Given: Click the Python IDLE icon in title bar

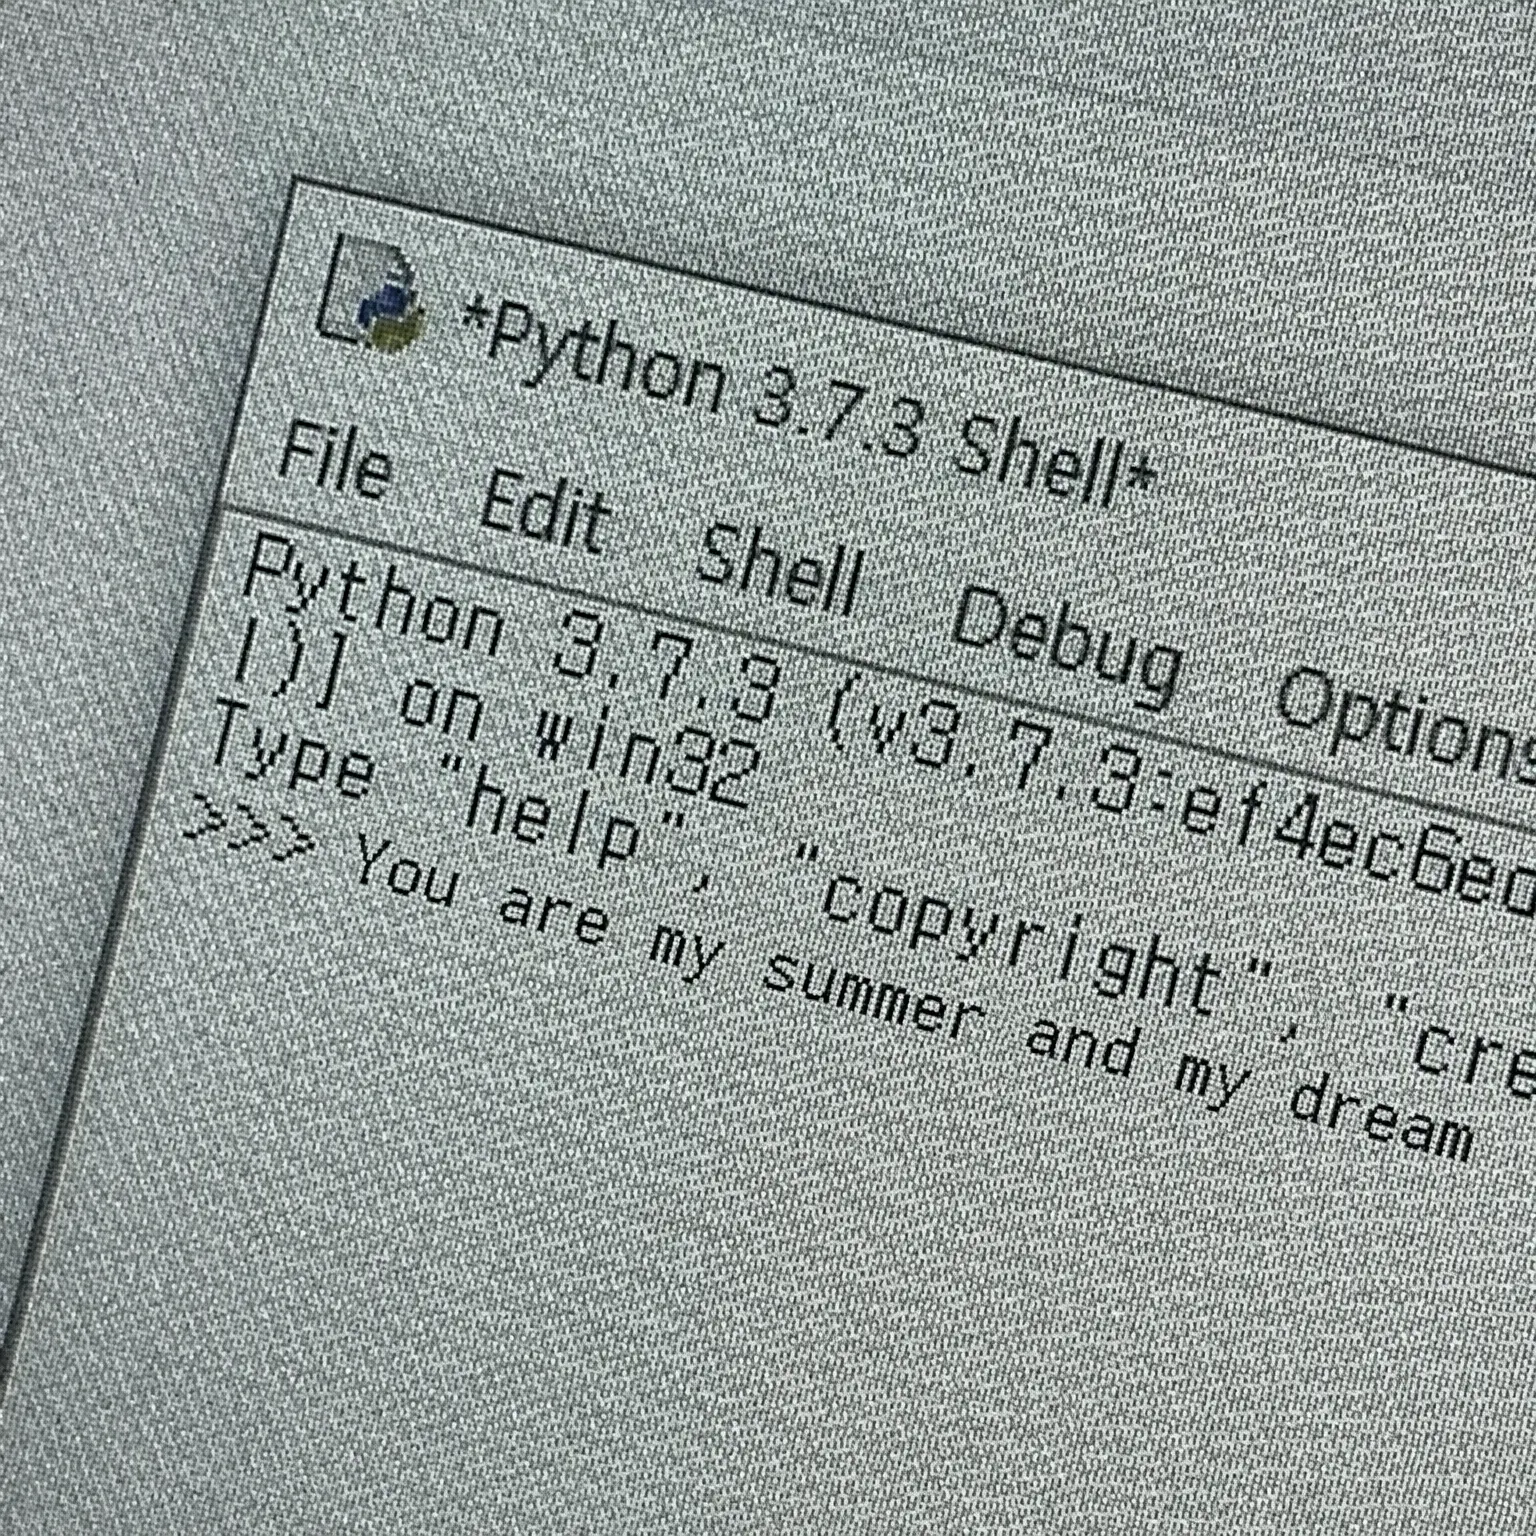Looking at the screenshot, I should coord(369,293).
